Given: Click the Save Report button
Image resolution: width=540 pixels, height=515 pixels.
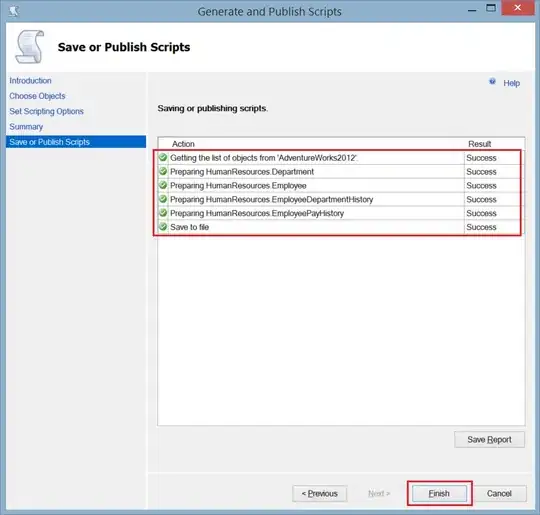Looking at the screenshot, I should point(489,440).
